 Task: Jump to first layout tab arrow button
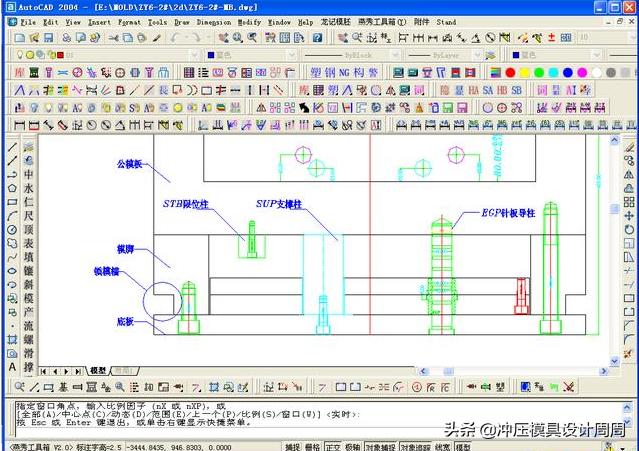[43, 371]
